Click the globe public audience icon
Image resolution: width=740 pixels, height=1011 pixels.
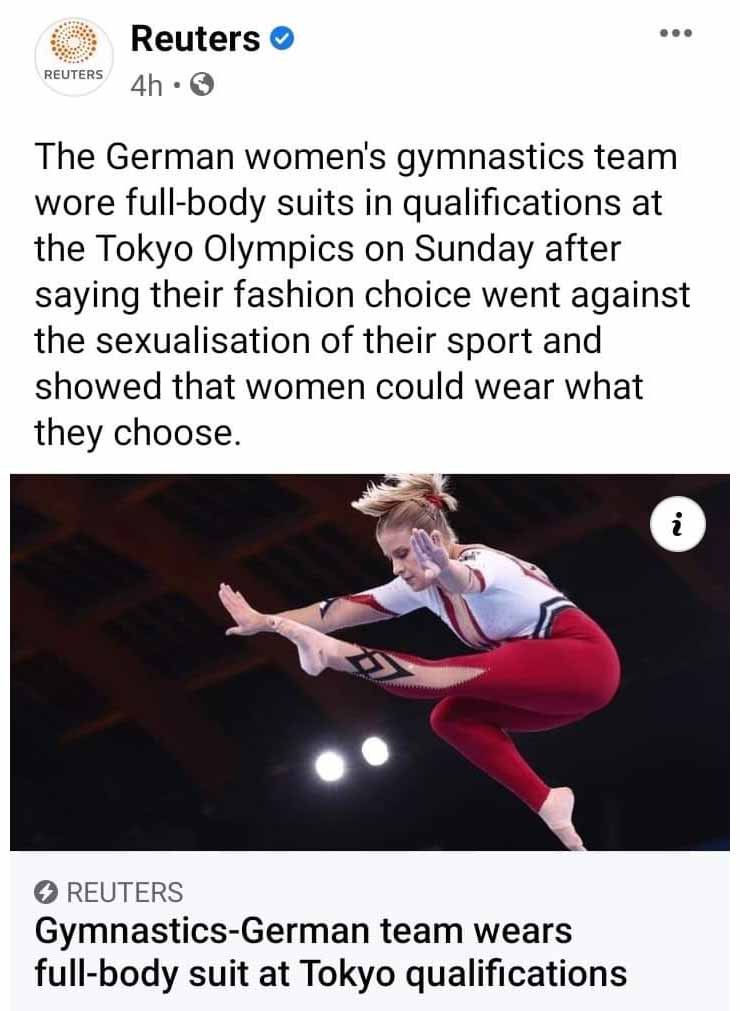pos(202,84)
